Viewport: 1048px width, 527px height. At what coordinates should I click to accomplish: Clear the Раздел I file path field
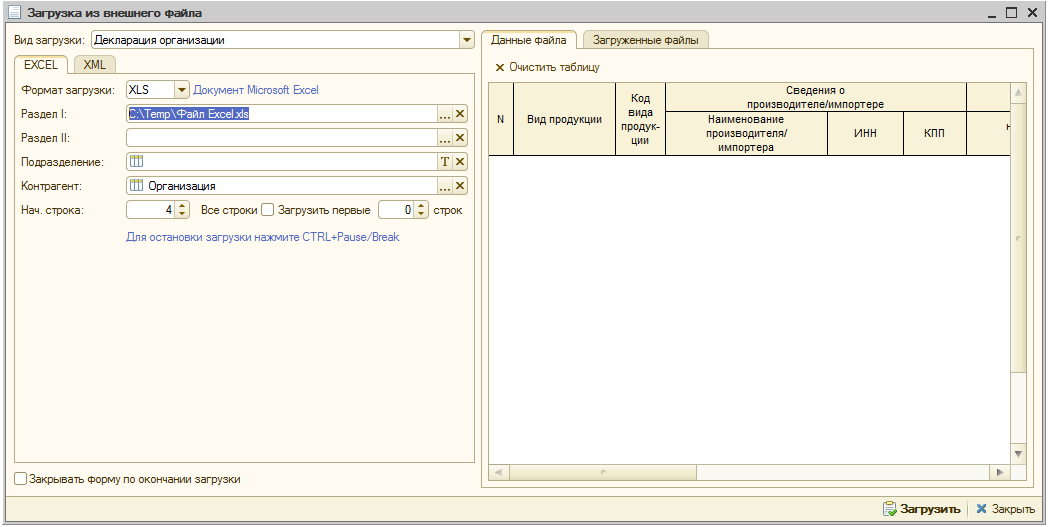point(460,114)
